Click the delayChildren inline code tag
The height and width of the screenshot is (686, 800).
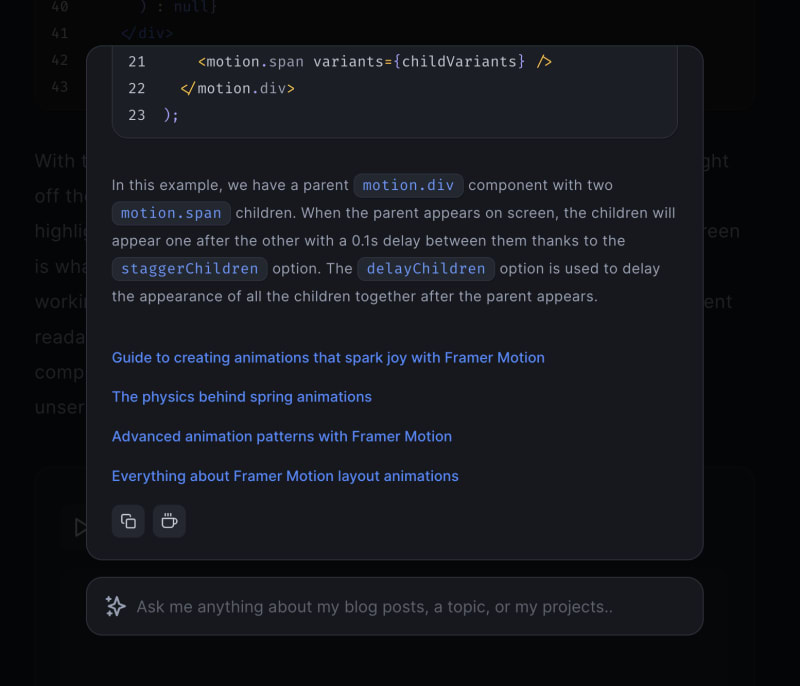point(426,269)
